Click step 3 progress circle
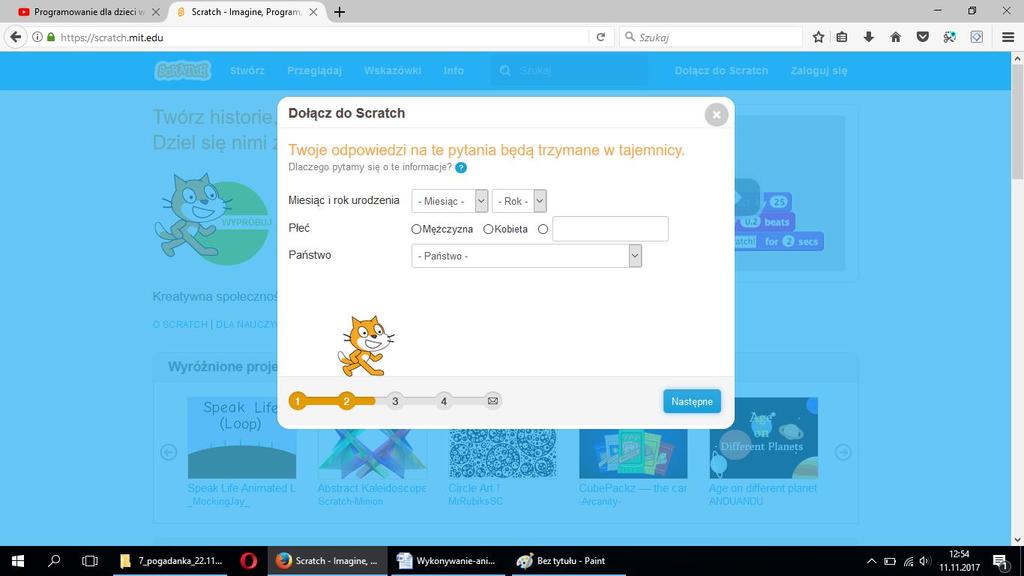This screenshot has width=1024, height=576. point(395,401)
